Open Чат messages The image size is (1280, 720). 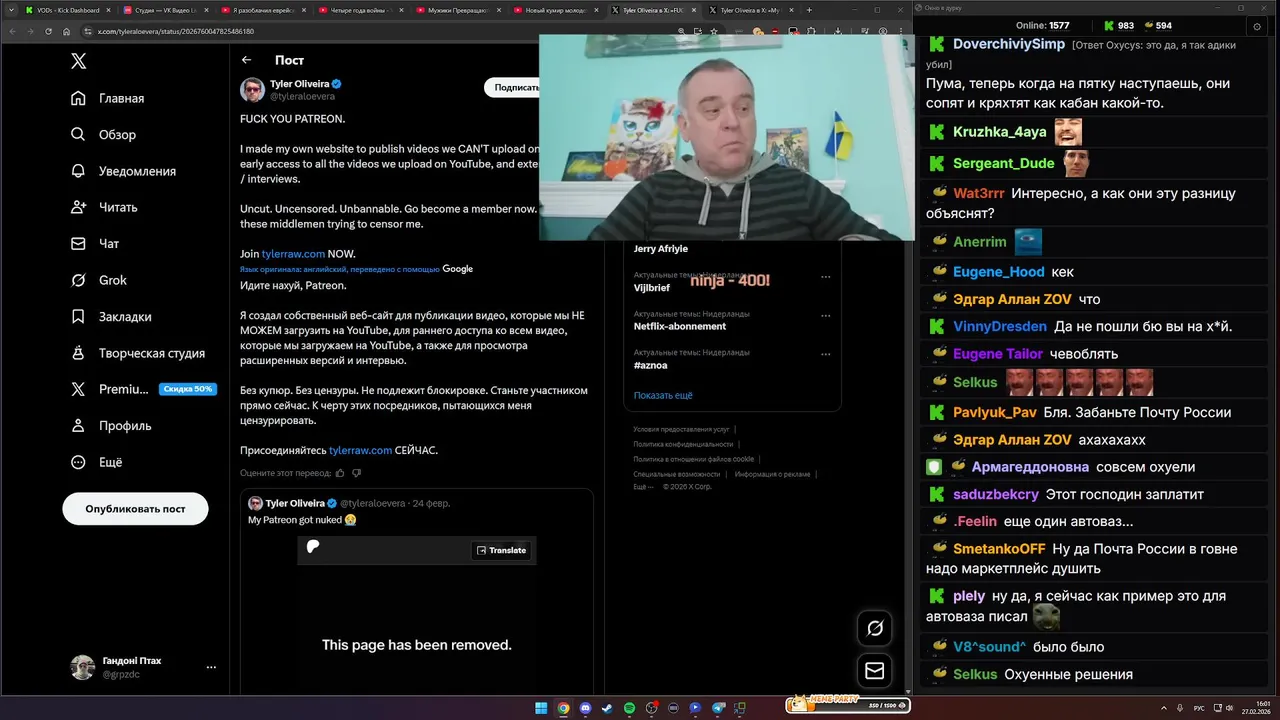[x=95, y=243]
